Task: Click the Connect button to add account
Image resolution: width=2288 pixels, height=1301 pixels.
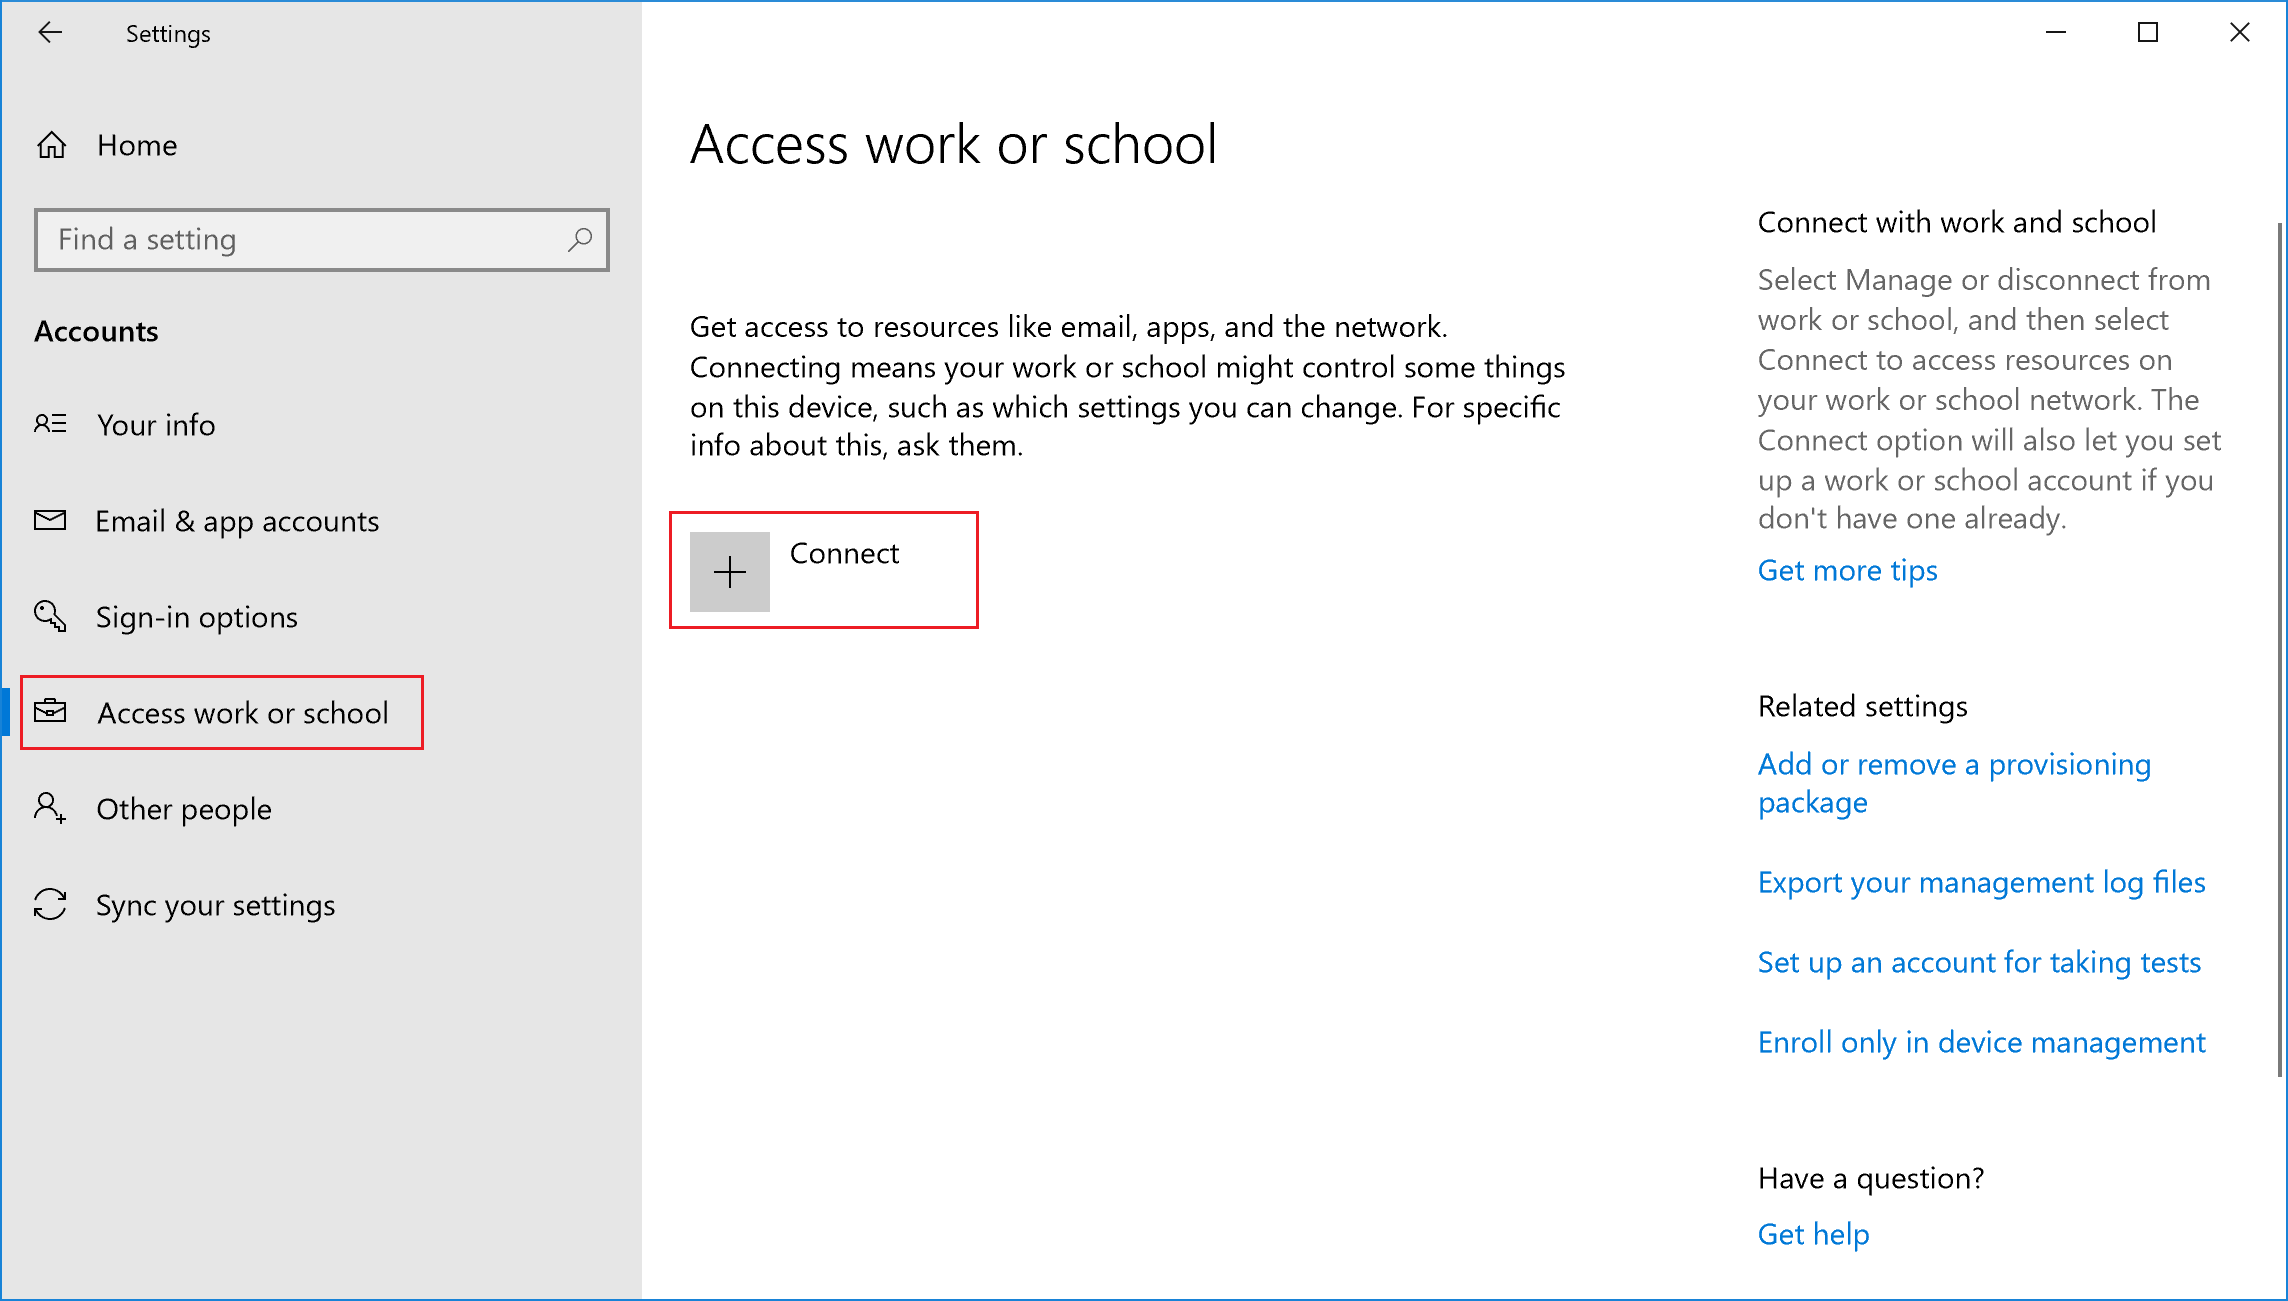Action: pyautogui.click(x=823, y=570)
